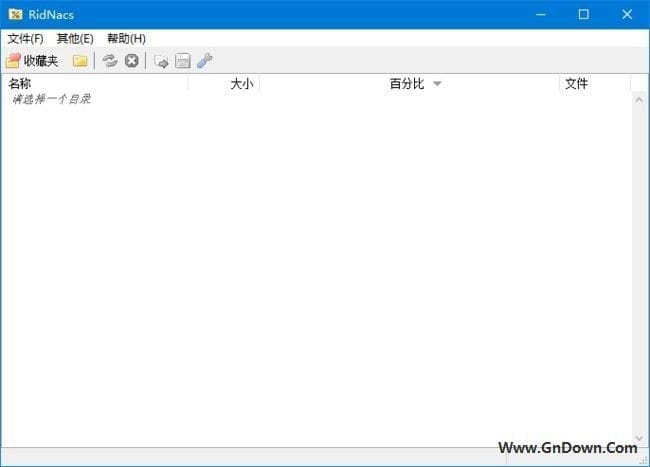Click the open folder icon in toolbar
Image resolution: width=650 pixels, height=467 pixels.
(x=80, y=61)
